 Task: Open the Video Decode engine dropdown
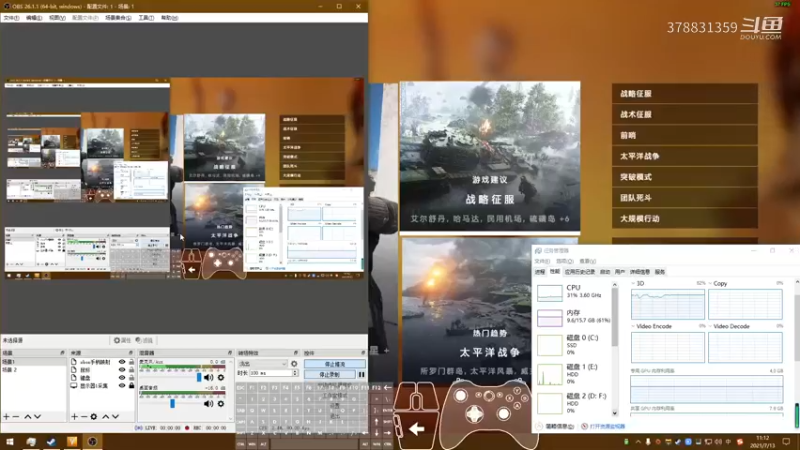point(710,326)
